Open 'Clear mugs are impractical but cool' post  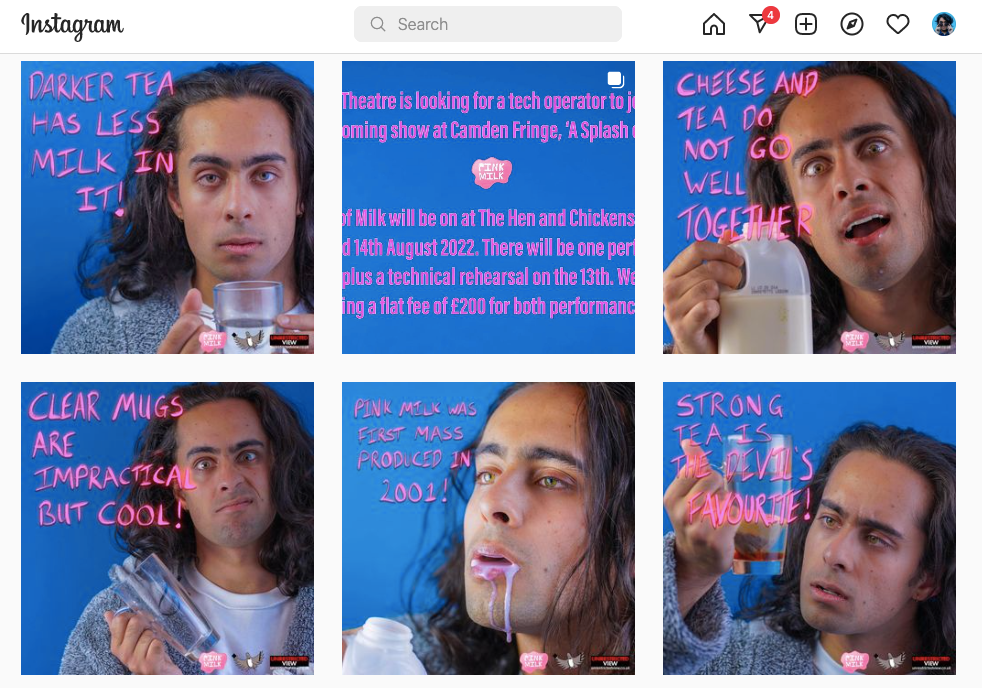coord(167,528)
